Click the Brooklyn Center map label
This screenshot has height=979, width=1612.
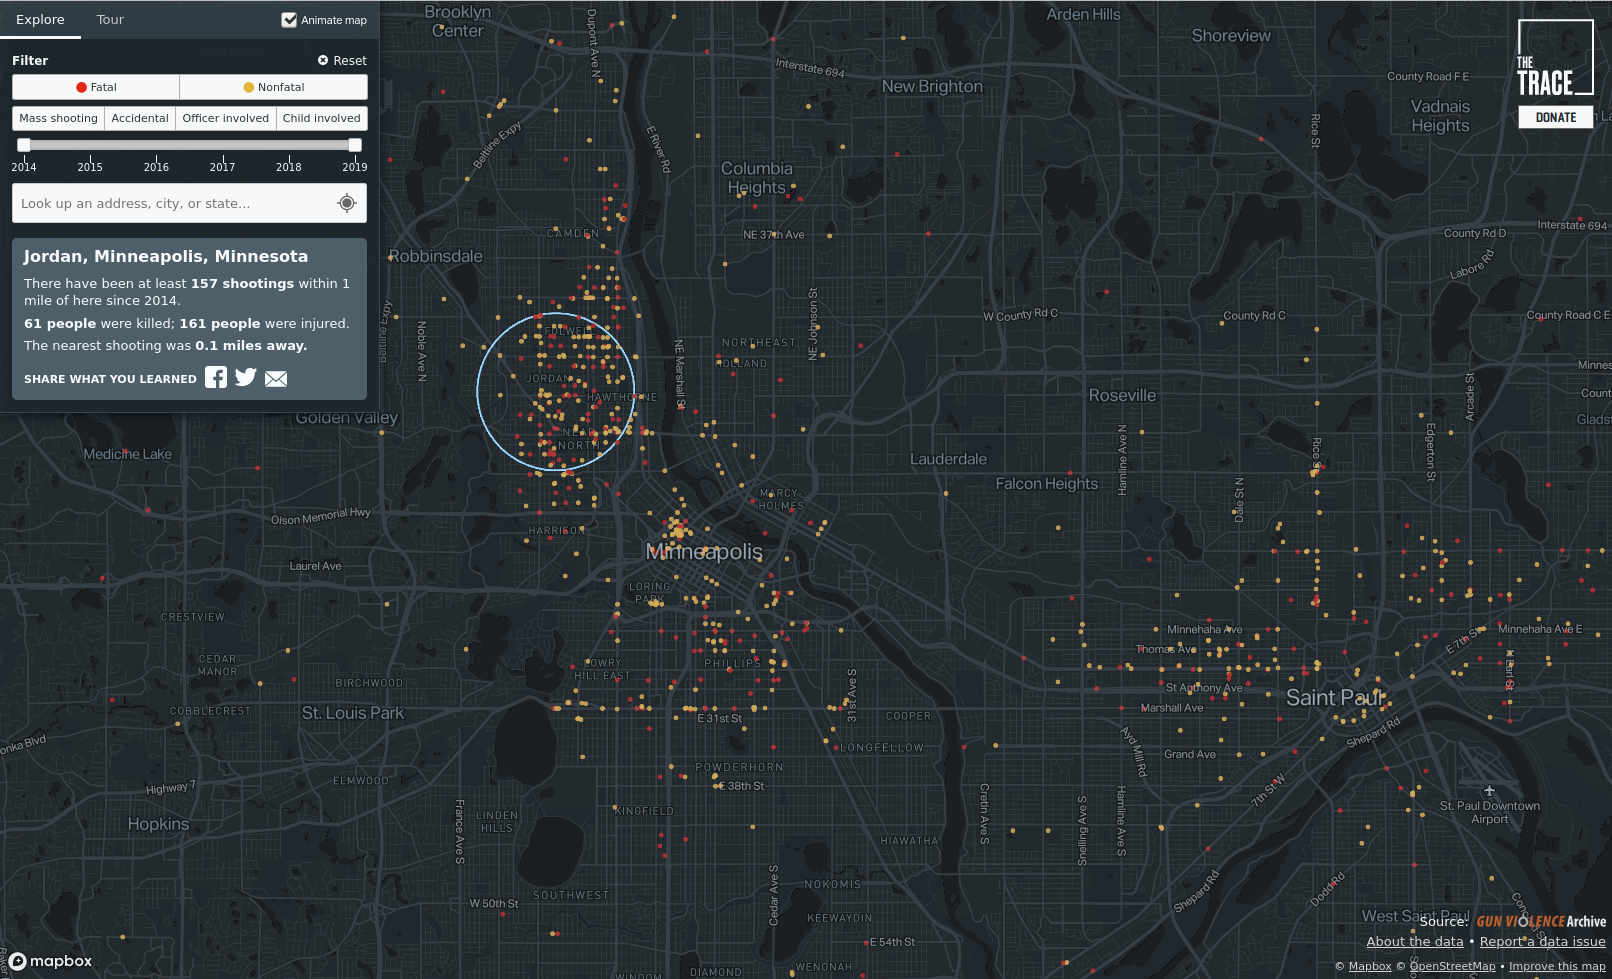(x=458, y=21)
